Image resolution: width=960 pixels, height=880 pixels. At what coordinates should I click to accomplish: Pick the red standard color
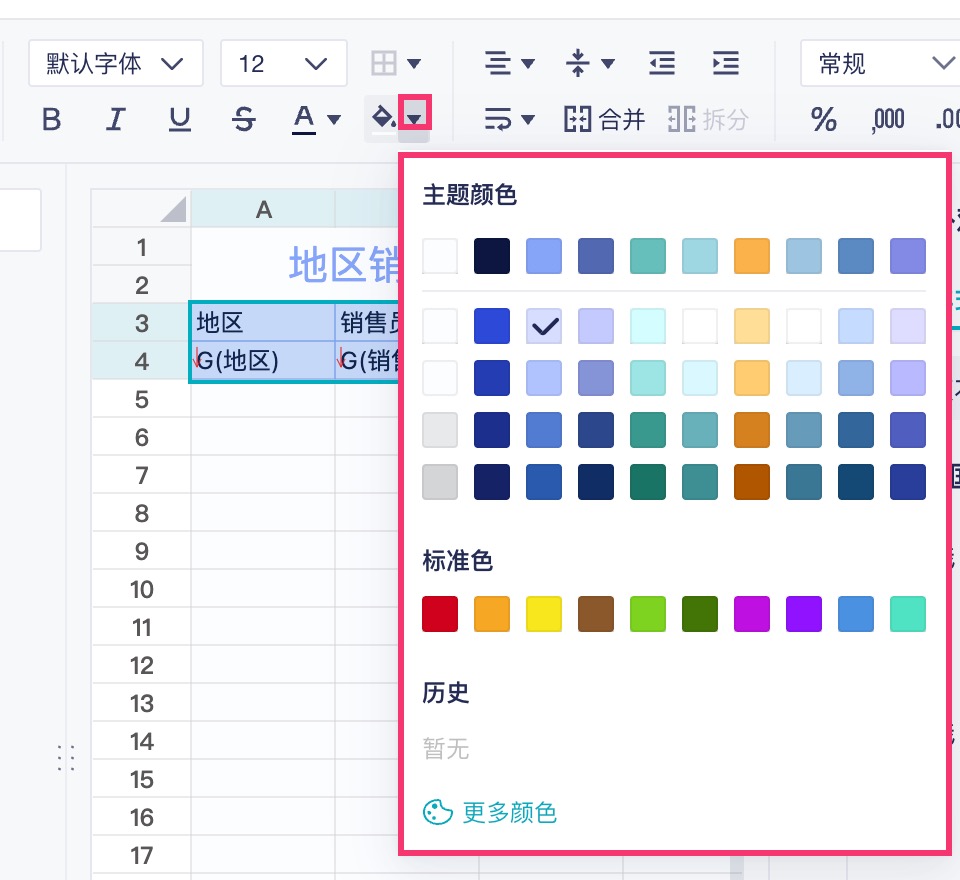click(x=440, y=614)
